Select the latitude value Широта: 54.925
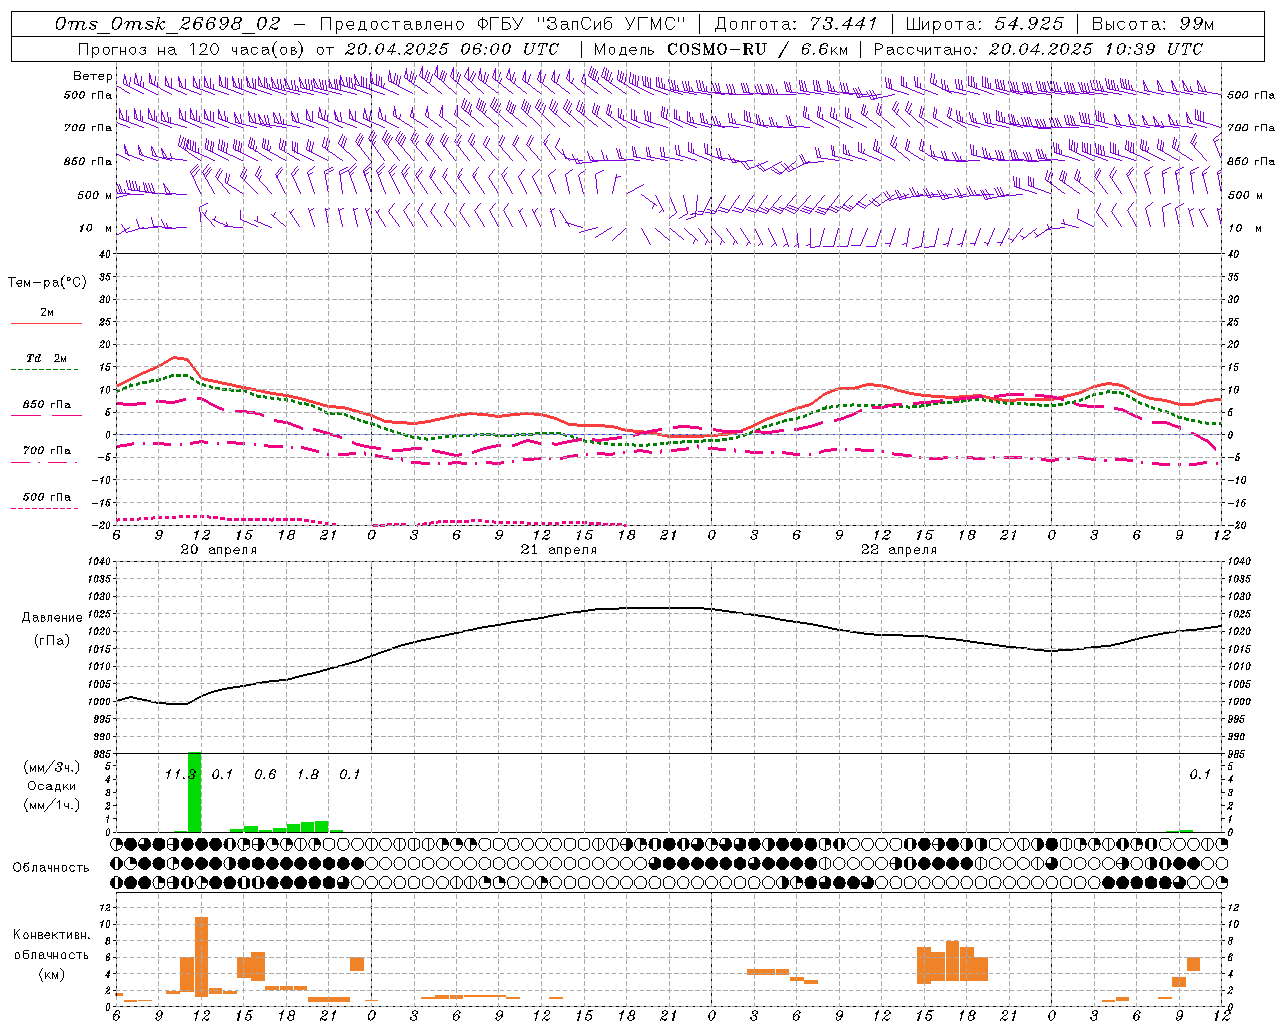1280x1024 pixels. pyautogui.click(x=985, y=24)
